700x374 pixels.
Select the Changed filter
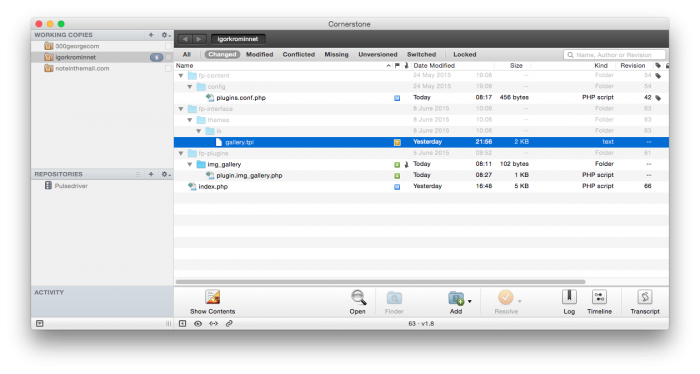pos(222,54)
